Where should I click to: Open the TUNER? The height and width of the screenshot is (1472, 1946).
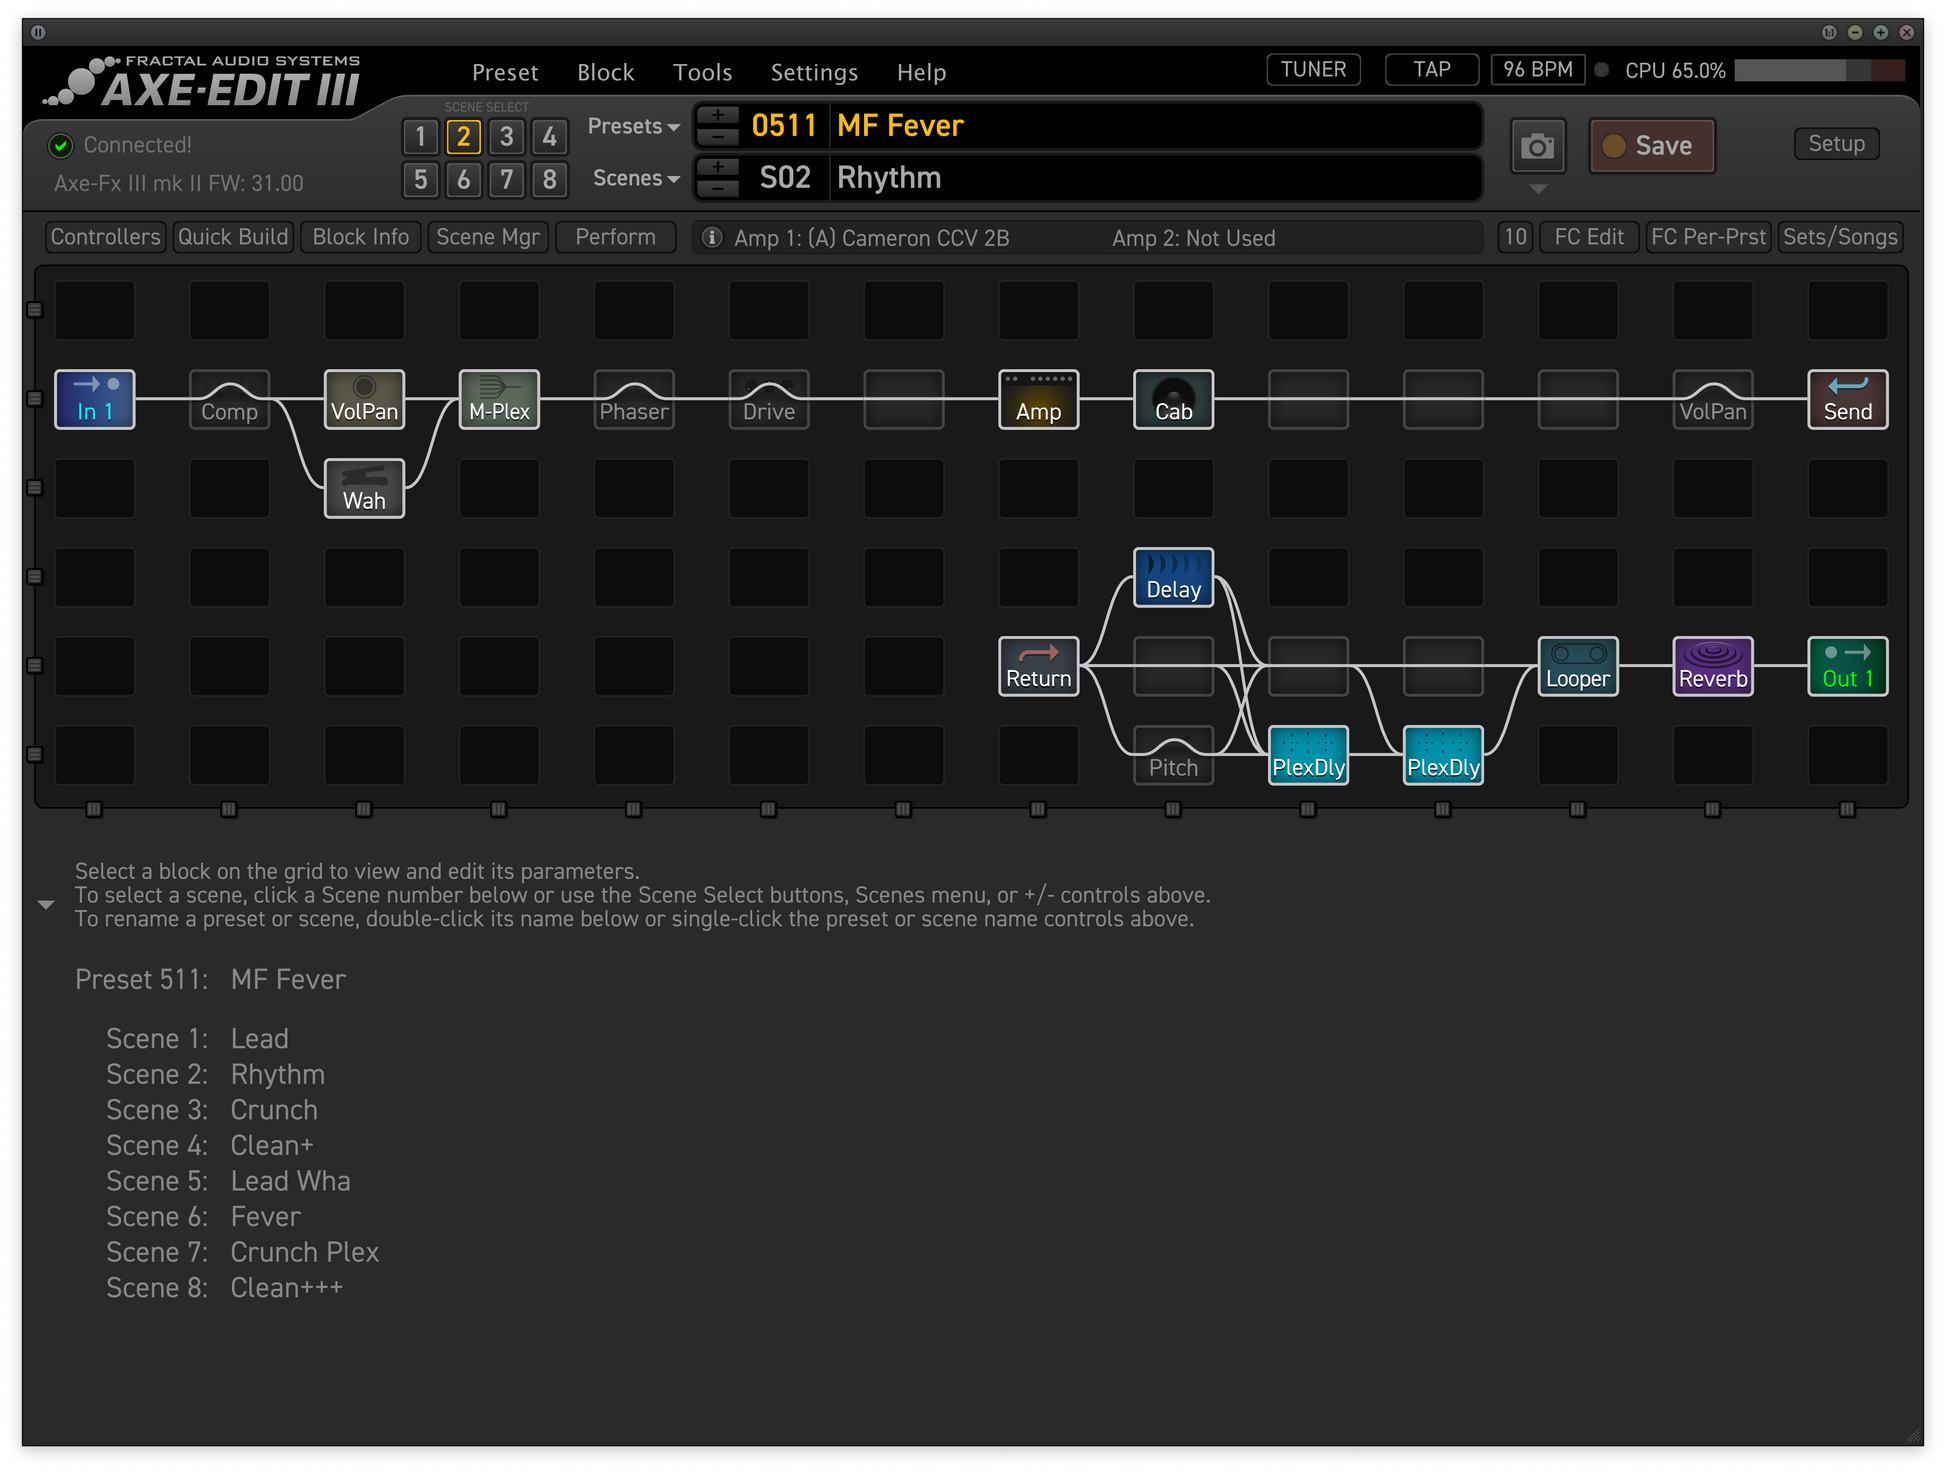(1313, 70)
